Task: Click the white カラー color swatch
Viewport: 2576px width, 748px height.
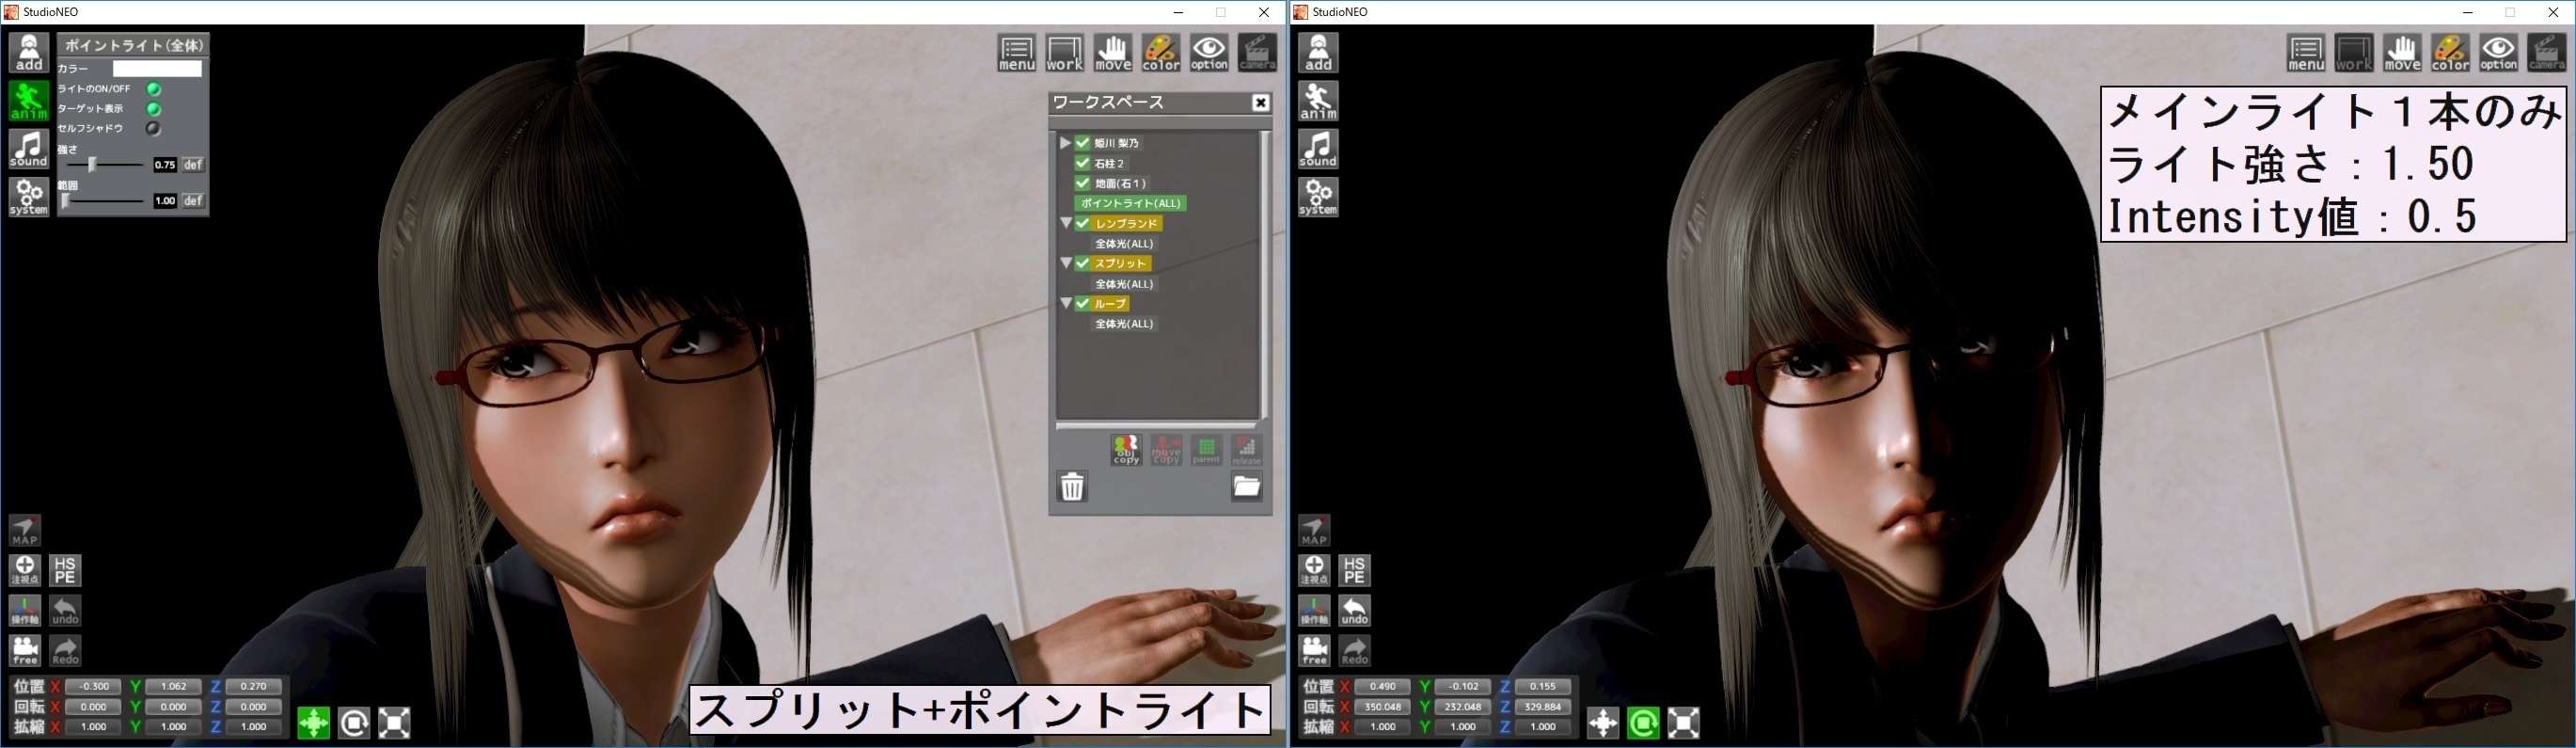Action: [157, 68]
